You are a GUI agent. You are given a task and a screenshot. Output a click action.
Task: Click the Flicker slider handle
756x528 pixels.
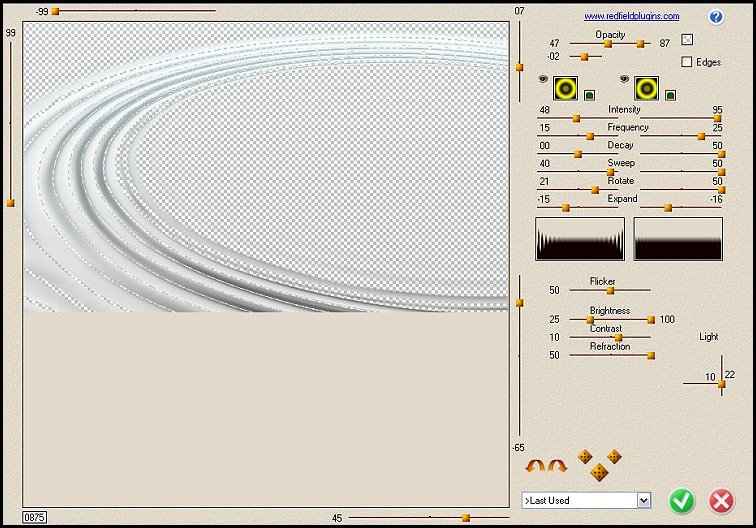point(610,290)
